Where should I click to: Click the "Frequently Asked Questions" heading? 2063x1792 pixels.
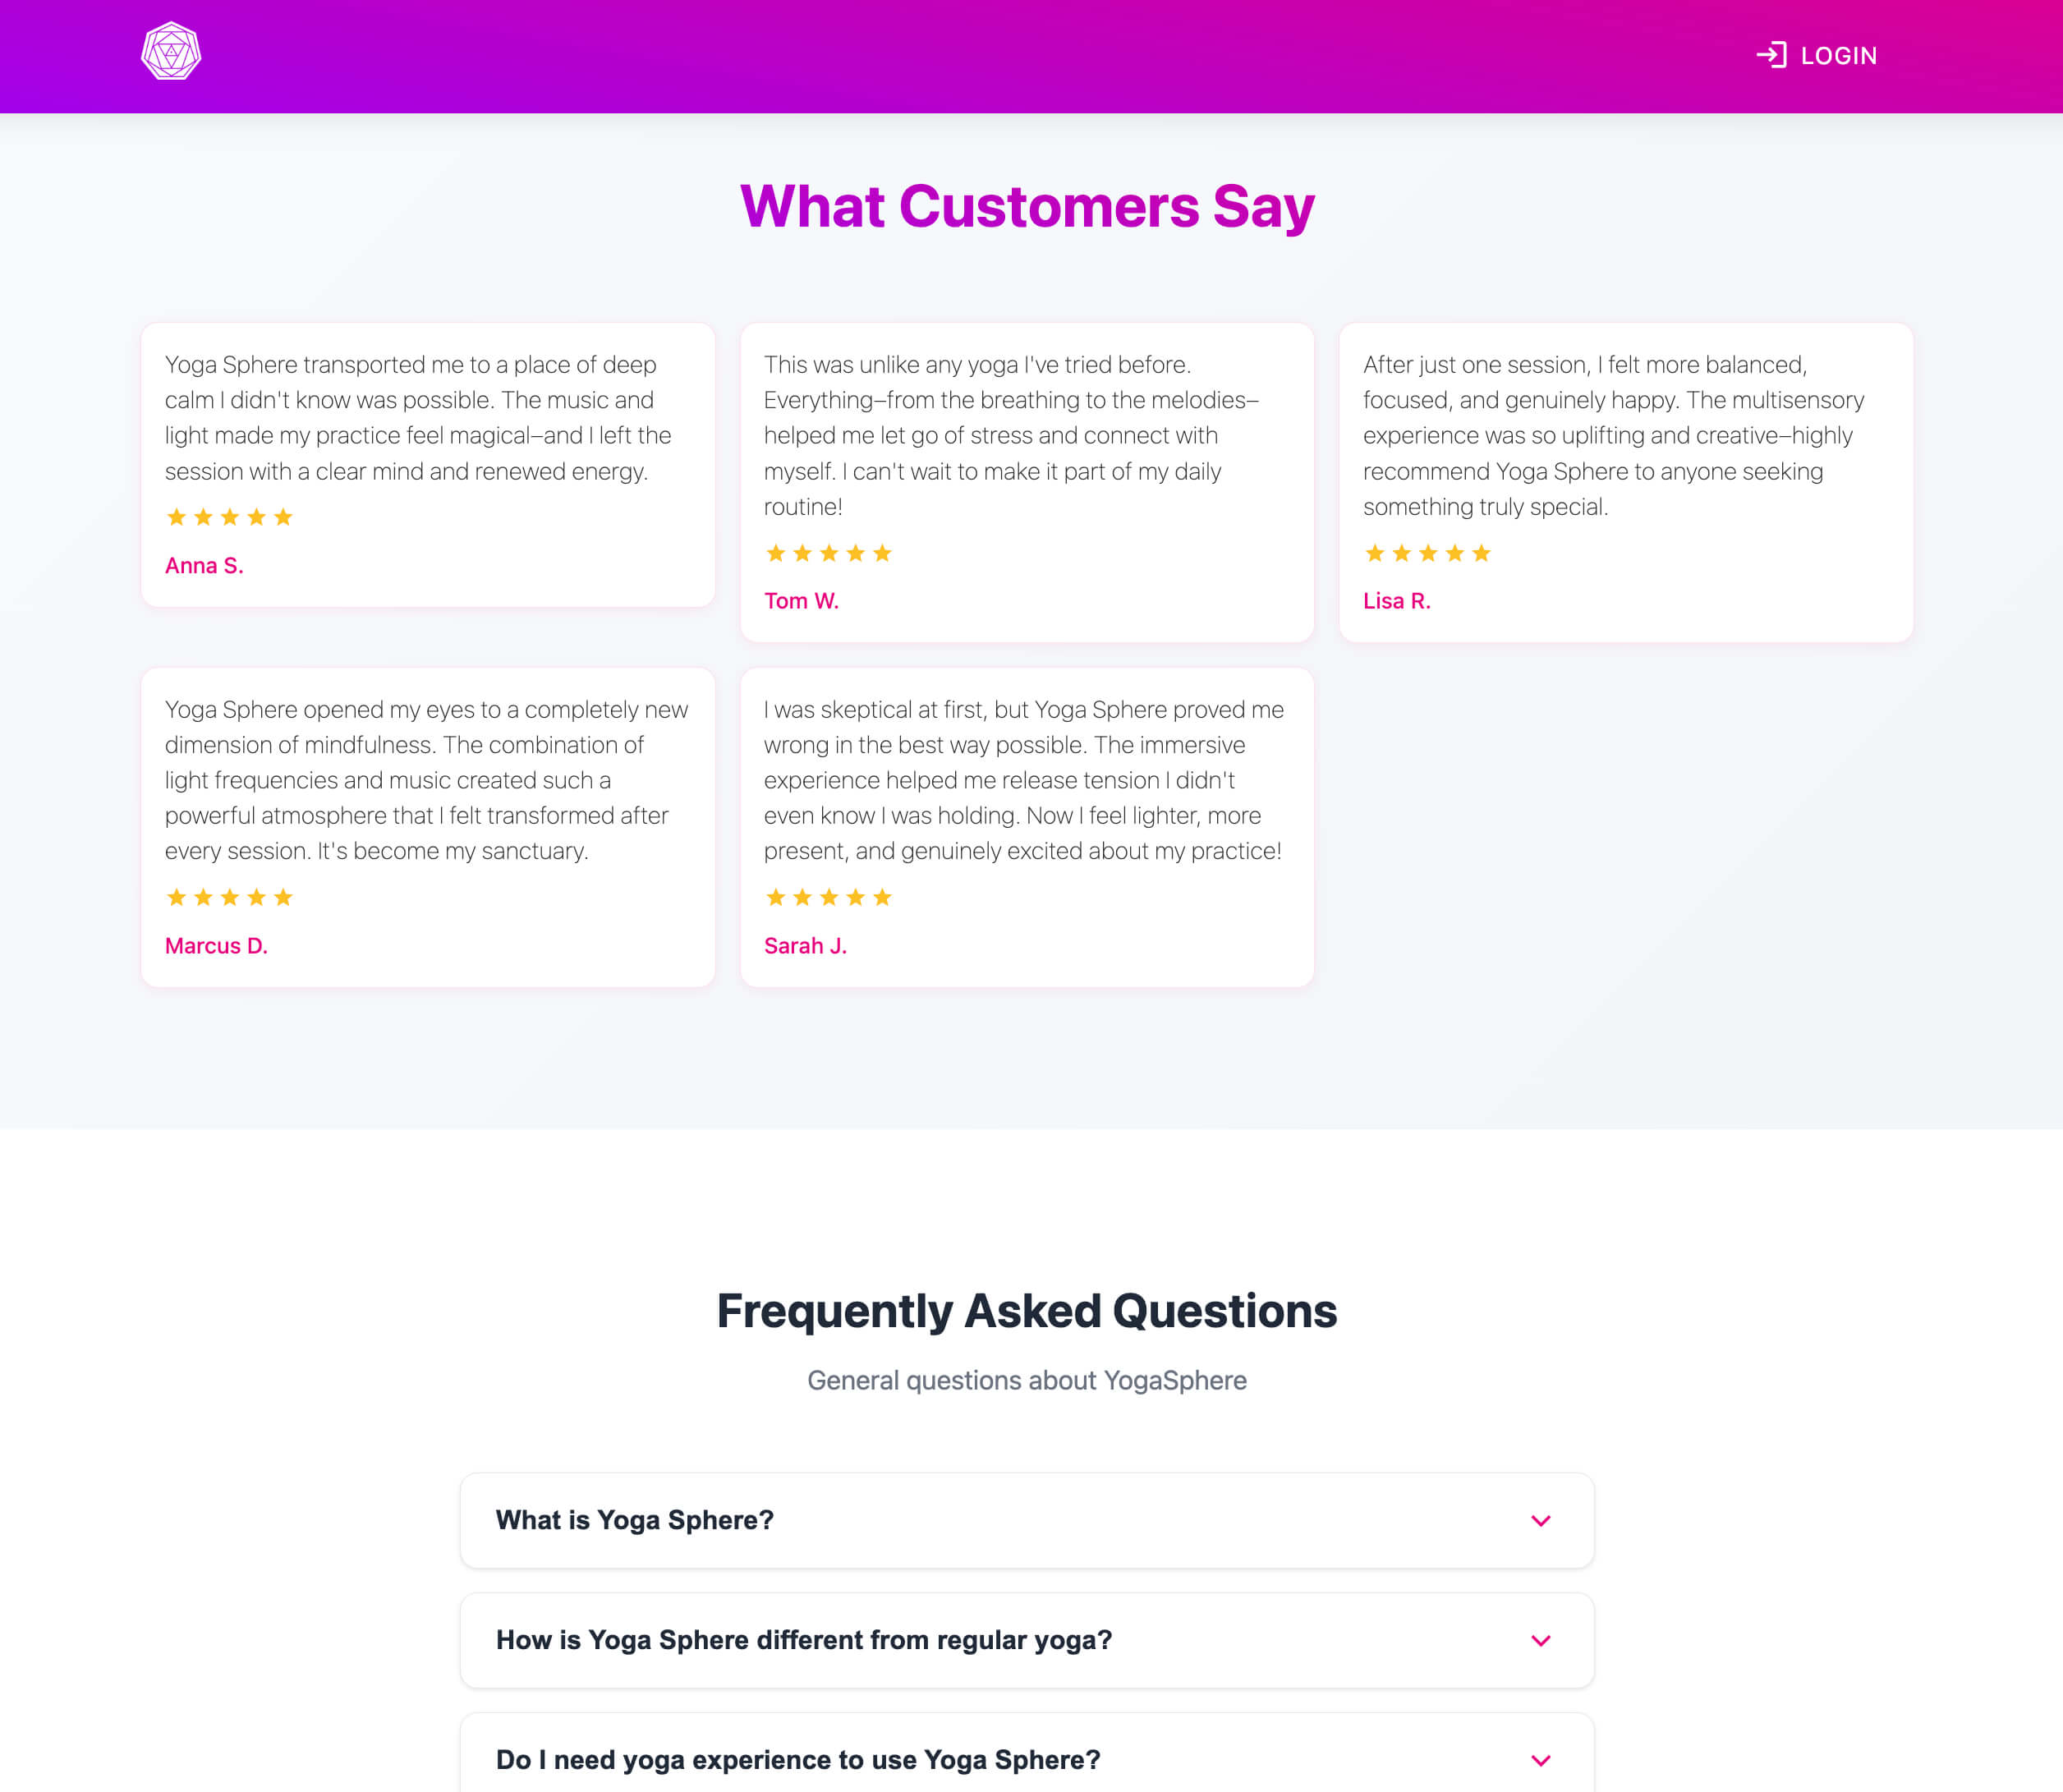pyautogui.click(x=1027, y=1311)
